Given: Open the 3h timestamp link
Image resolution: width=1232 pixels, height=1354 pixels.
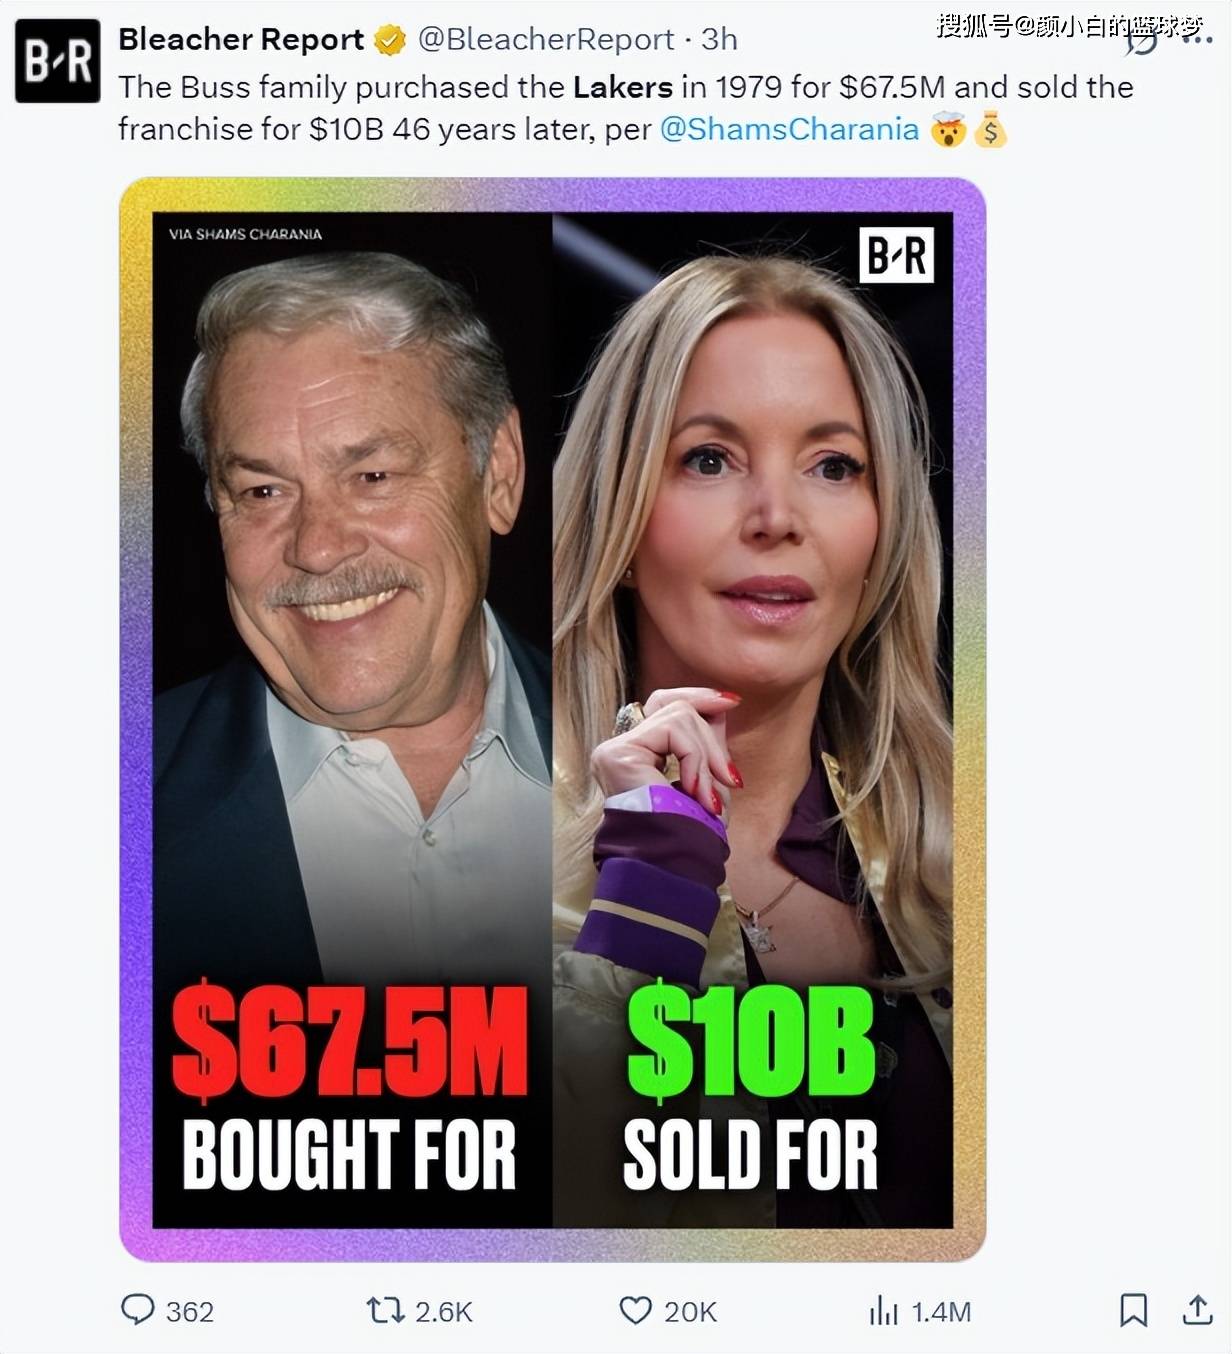Looking at the screenshot, I should point(719,39).
